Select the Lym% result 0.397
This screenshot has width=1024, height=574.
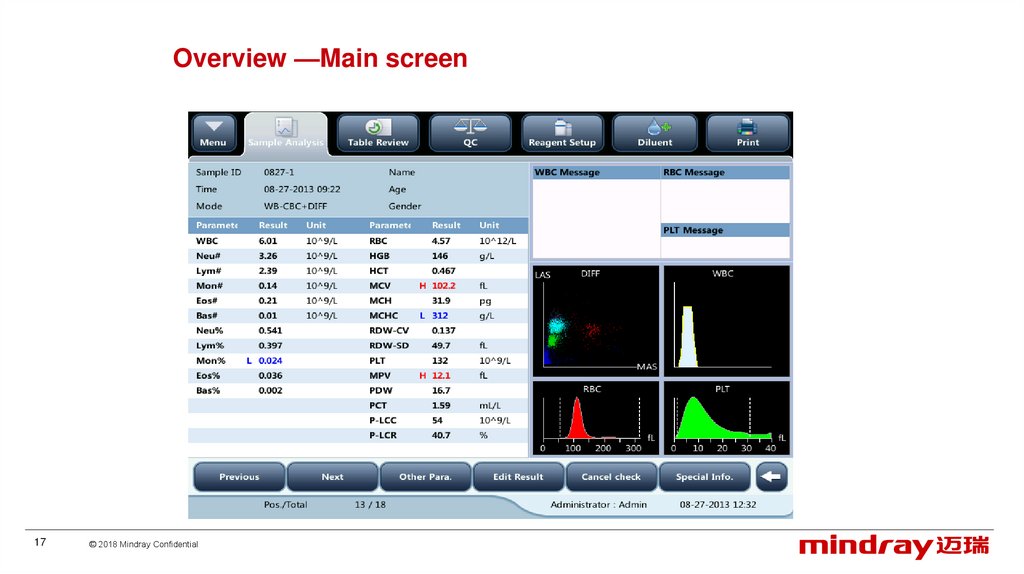coord(270,346)
